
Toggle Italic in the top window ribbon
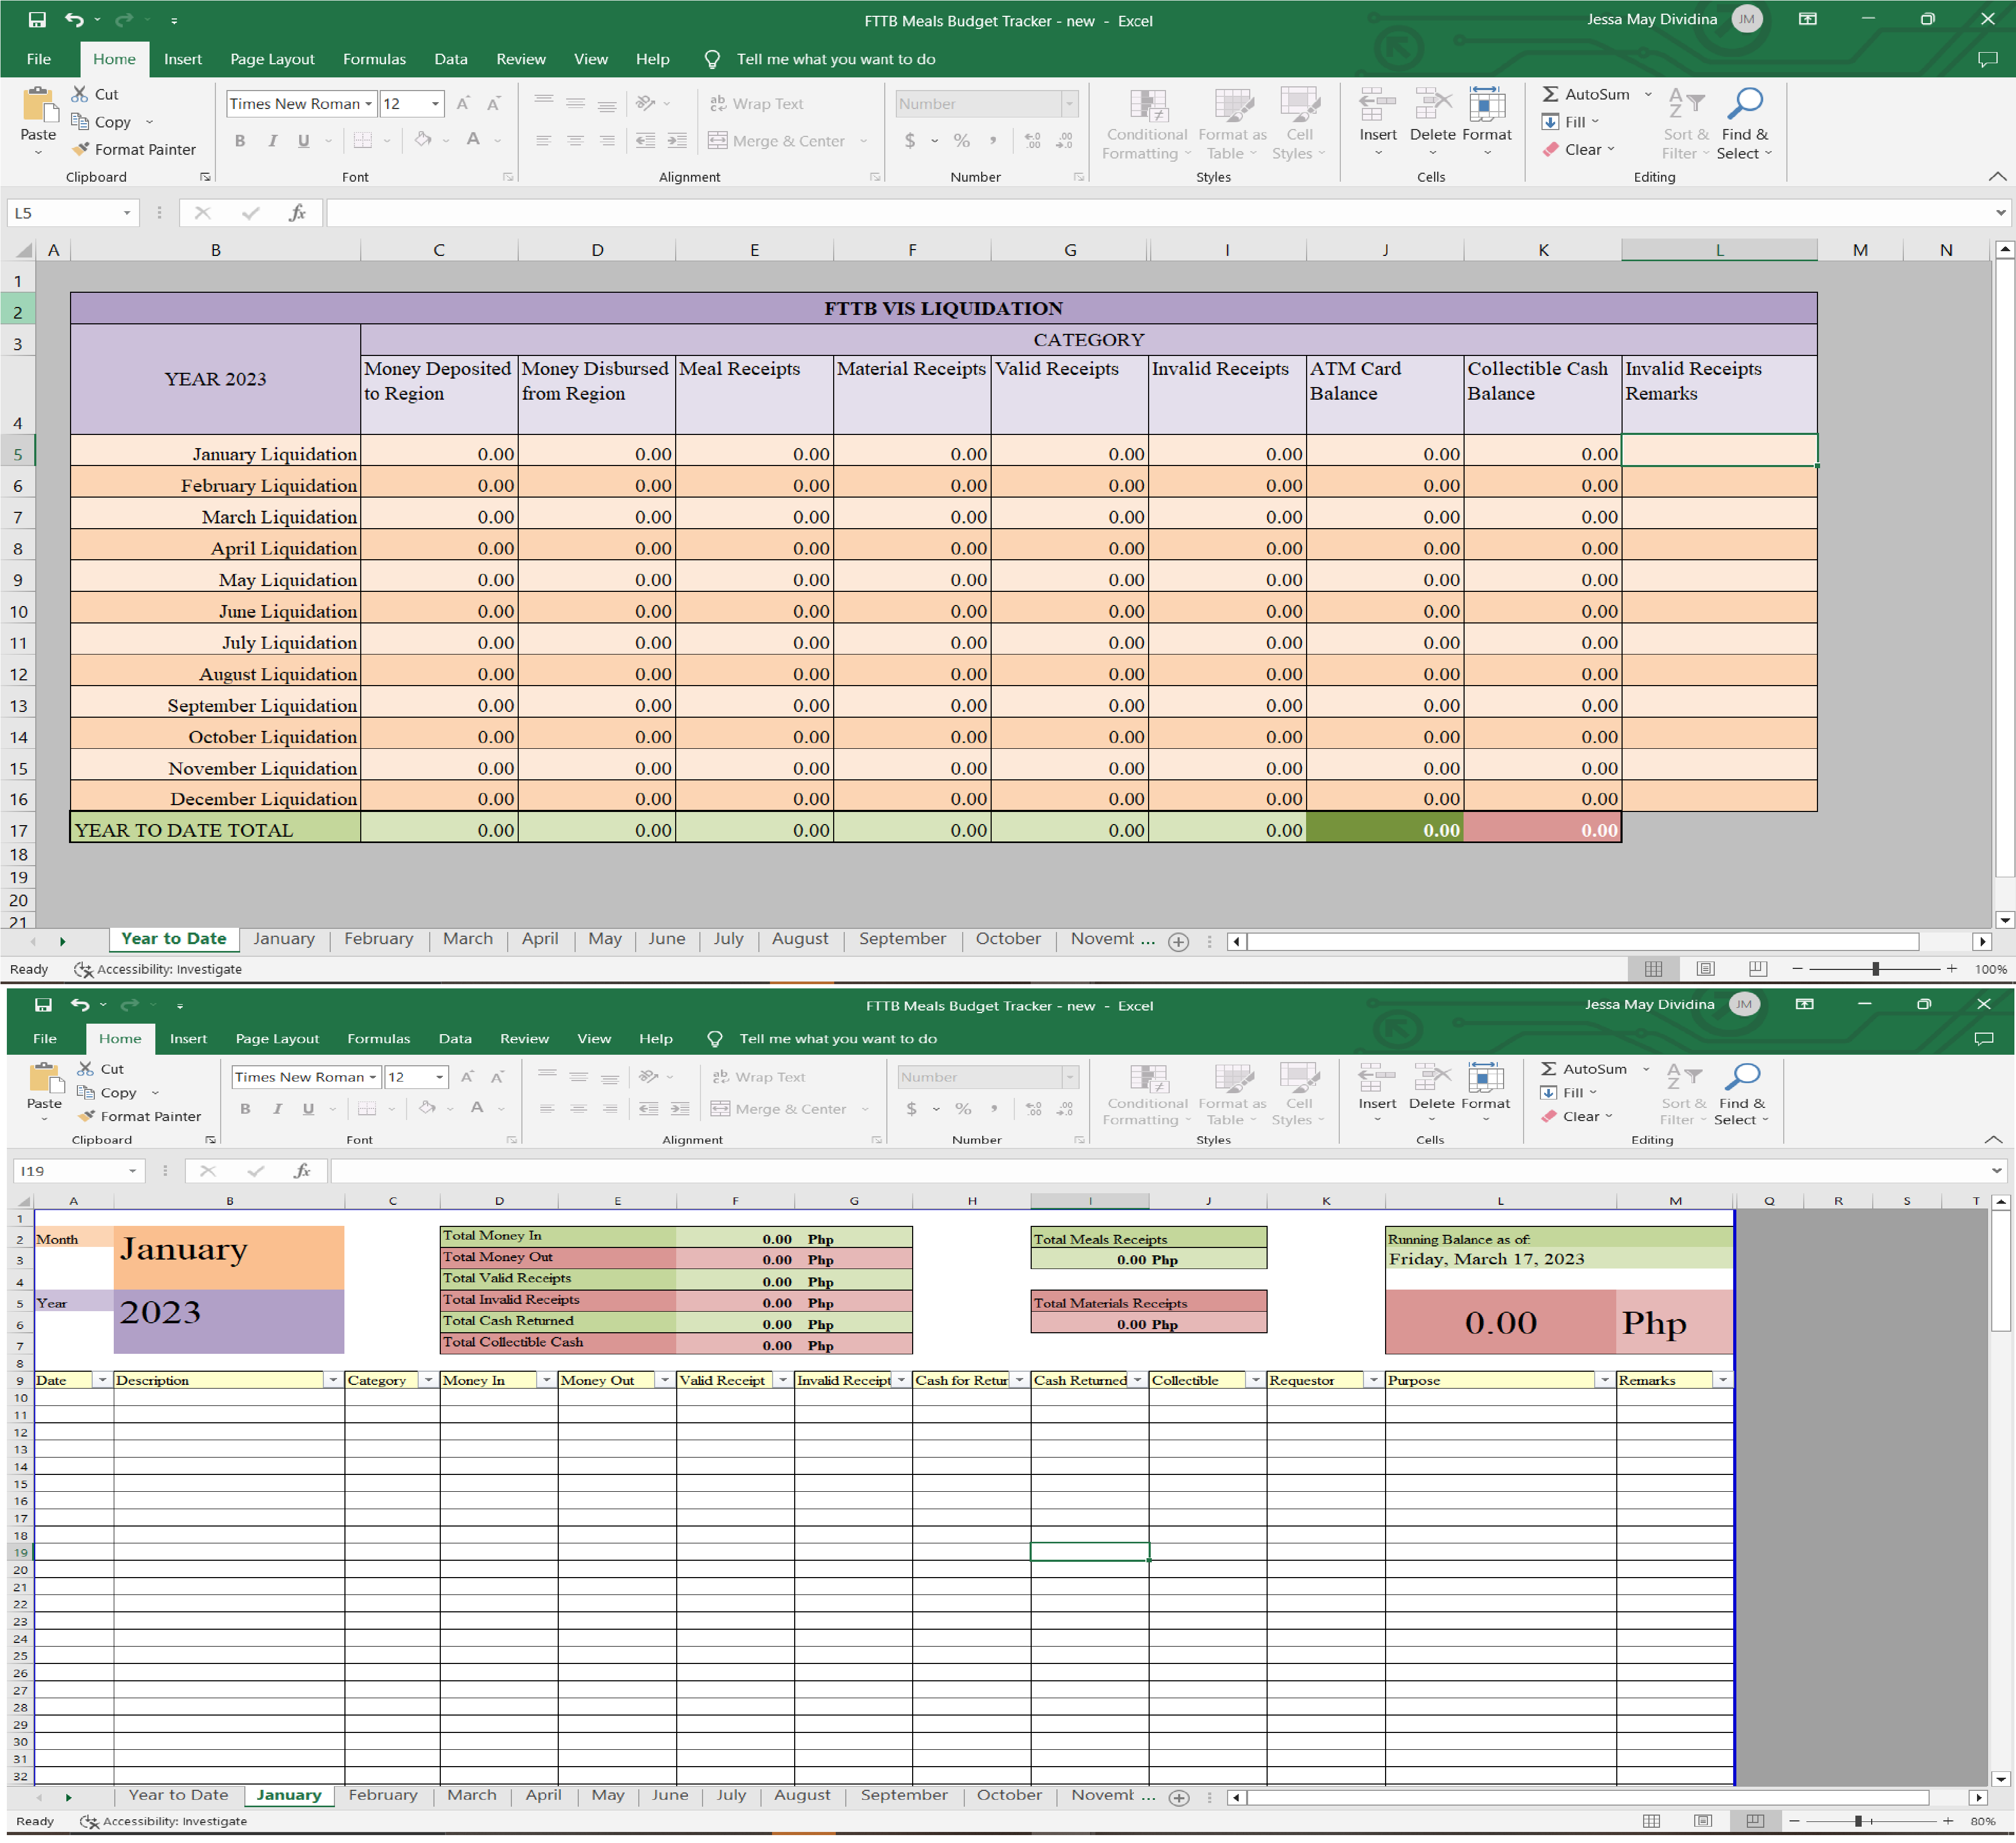tap(272, 141)
